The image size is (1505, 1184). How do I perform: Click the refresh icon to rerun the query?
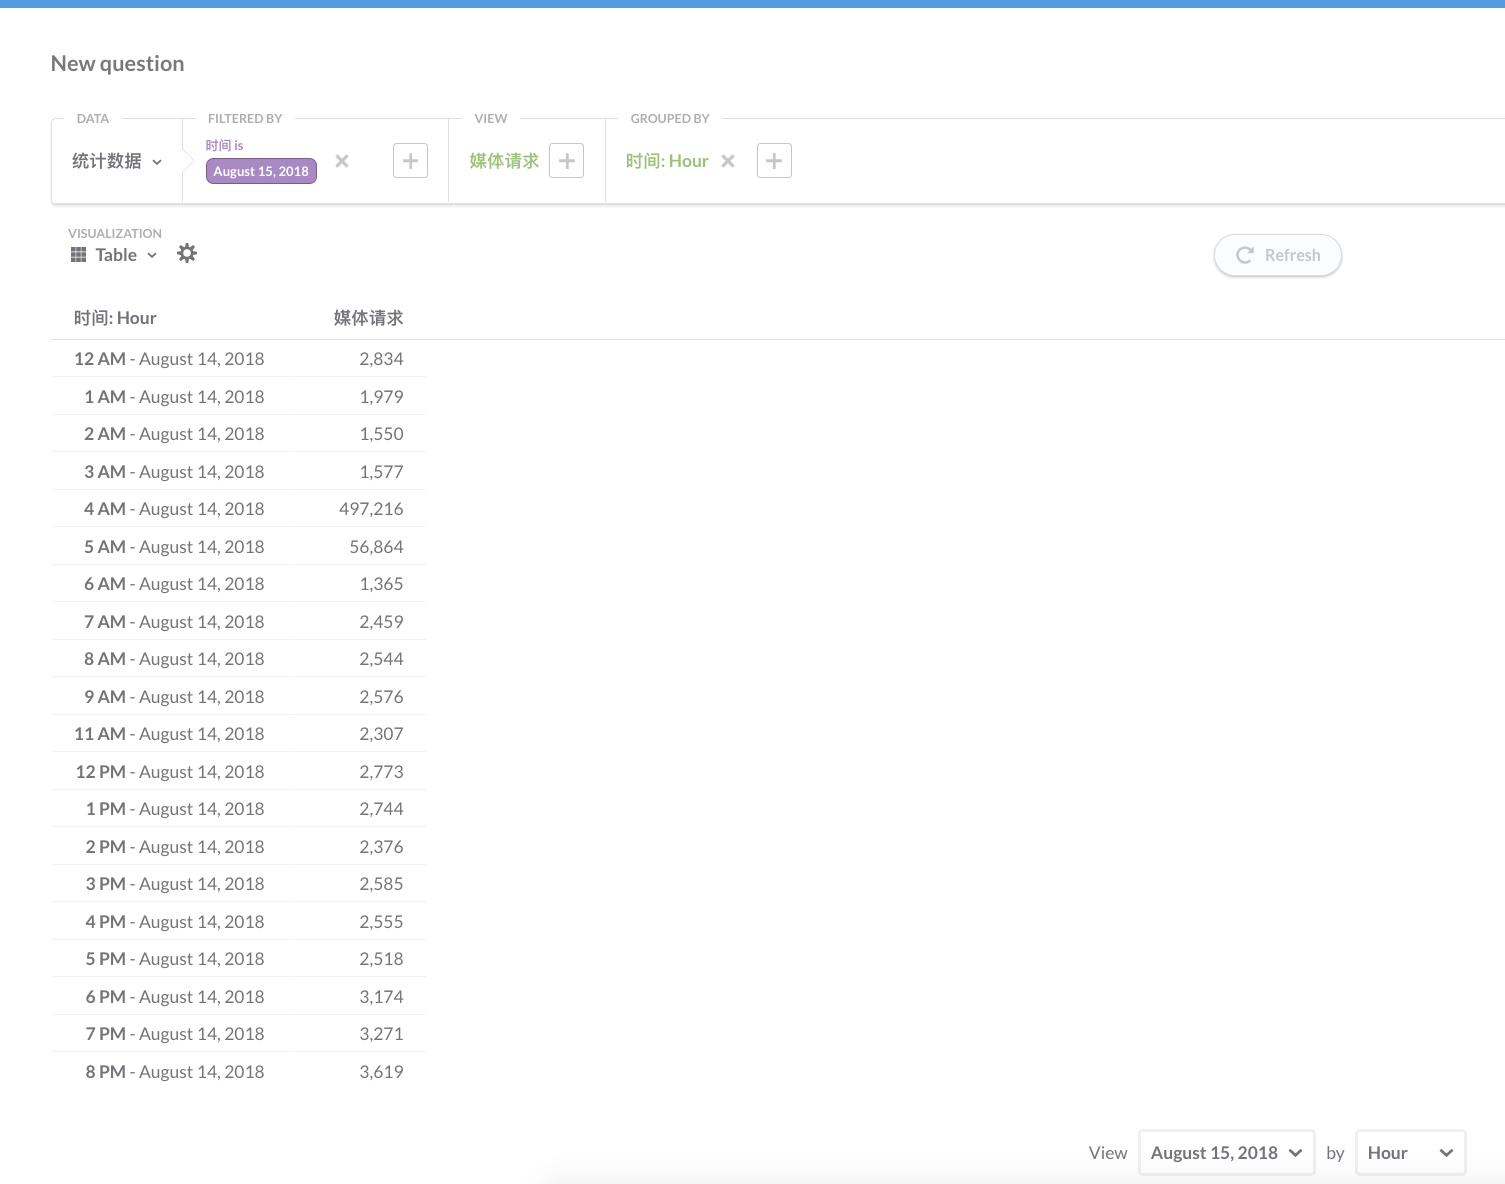coord(1243,255)
